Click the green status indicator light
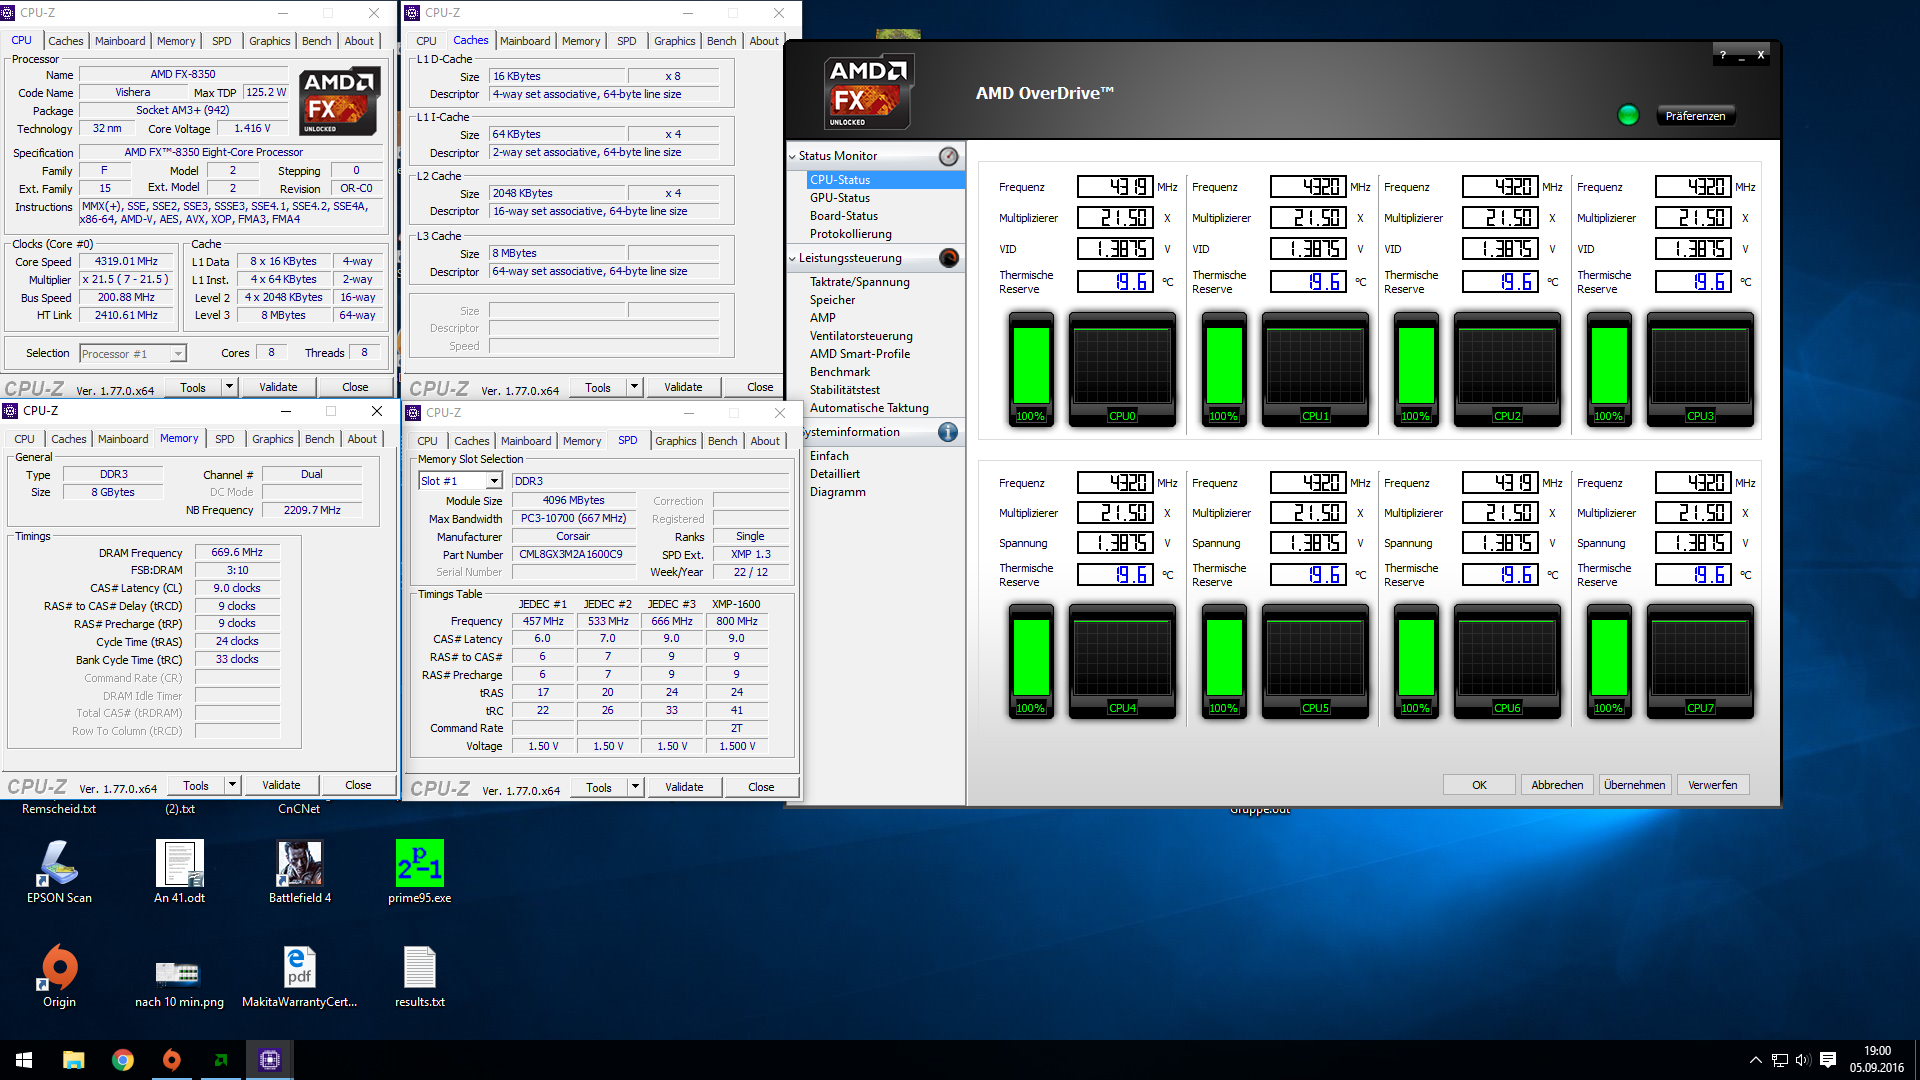The width and height of the screenshot is (1920, 1080). [x=1628, y=115]
